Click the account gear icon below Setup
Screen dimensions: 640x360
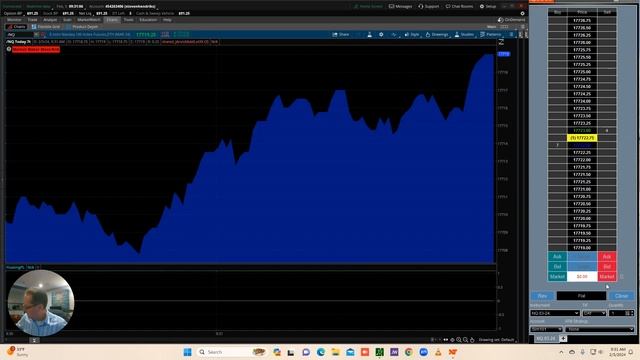[x=522, y=13]
